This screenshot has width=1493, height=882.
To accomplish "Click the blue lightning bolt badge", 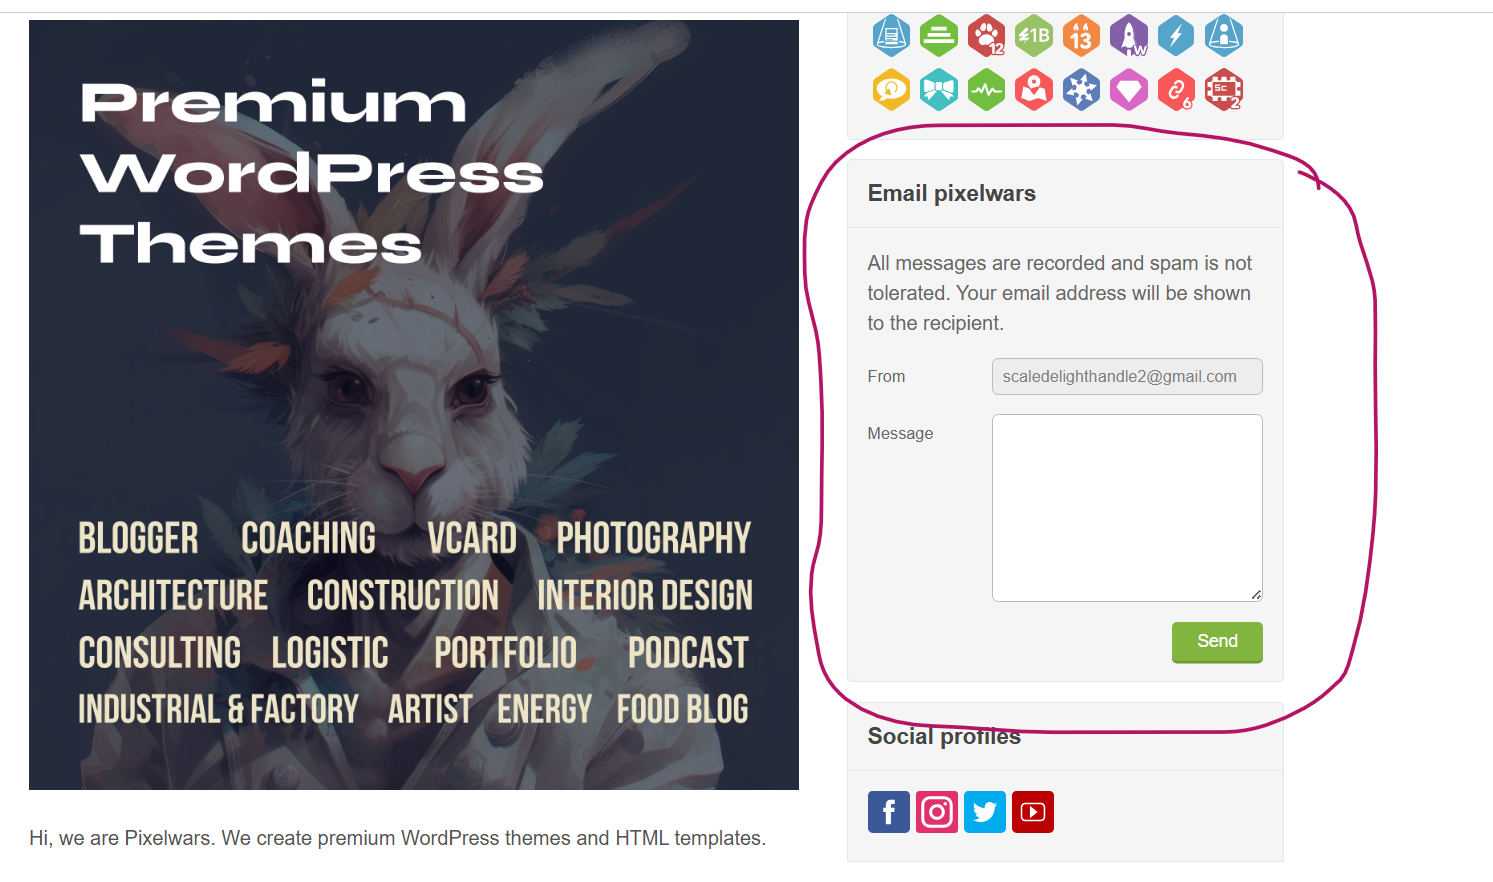I will [x=1176, y=36].
